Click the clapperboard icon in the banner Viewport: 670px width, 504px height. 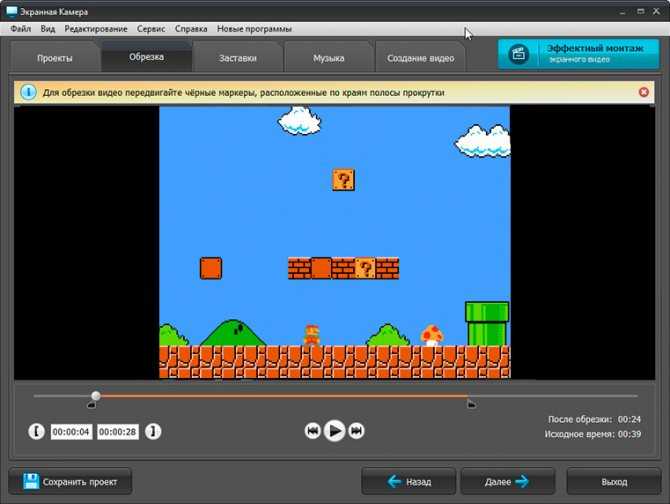click(518, 54)
